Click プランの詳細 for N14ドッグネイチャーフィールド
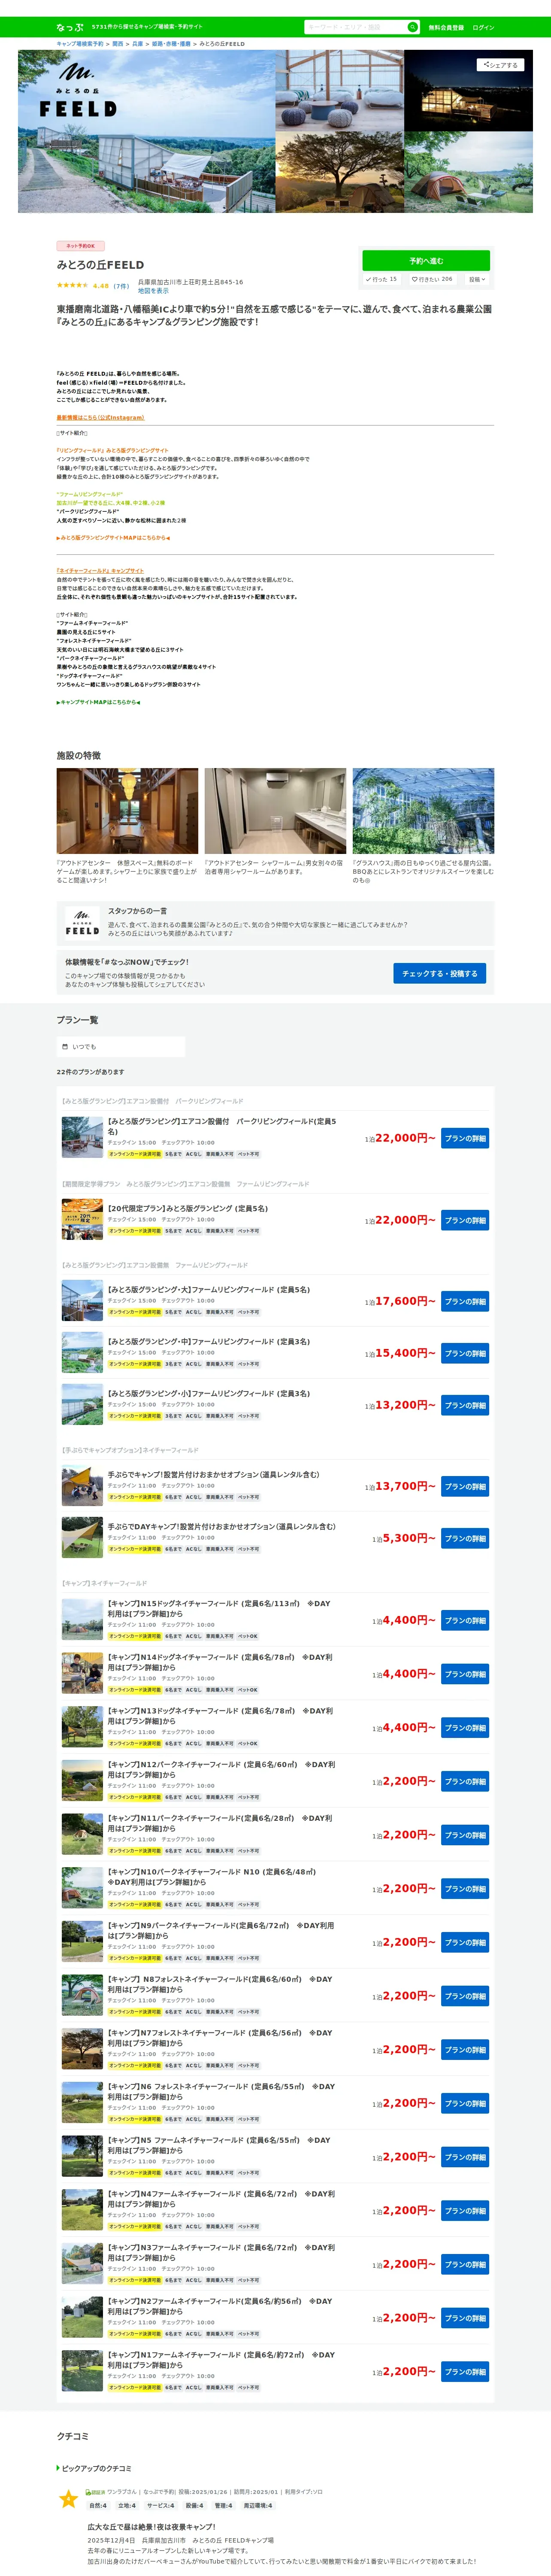 pyautogui.click(x=465, y=1674)
